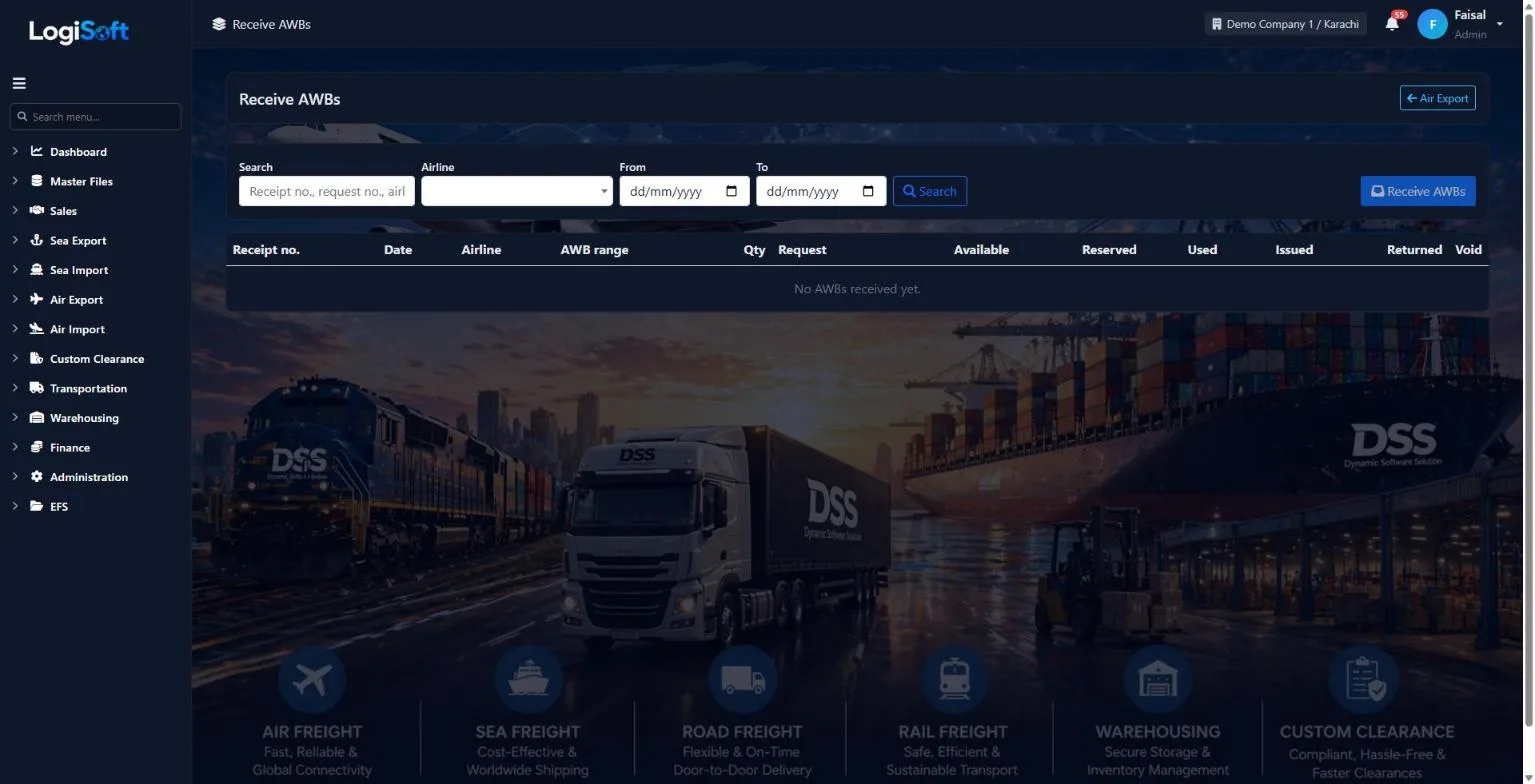Click the From date field
This screenshot has height=784, width=1535.
coord(684,191)
